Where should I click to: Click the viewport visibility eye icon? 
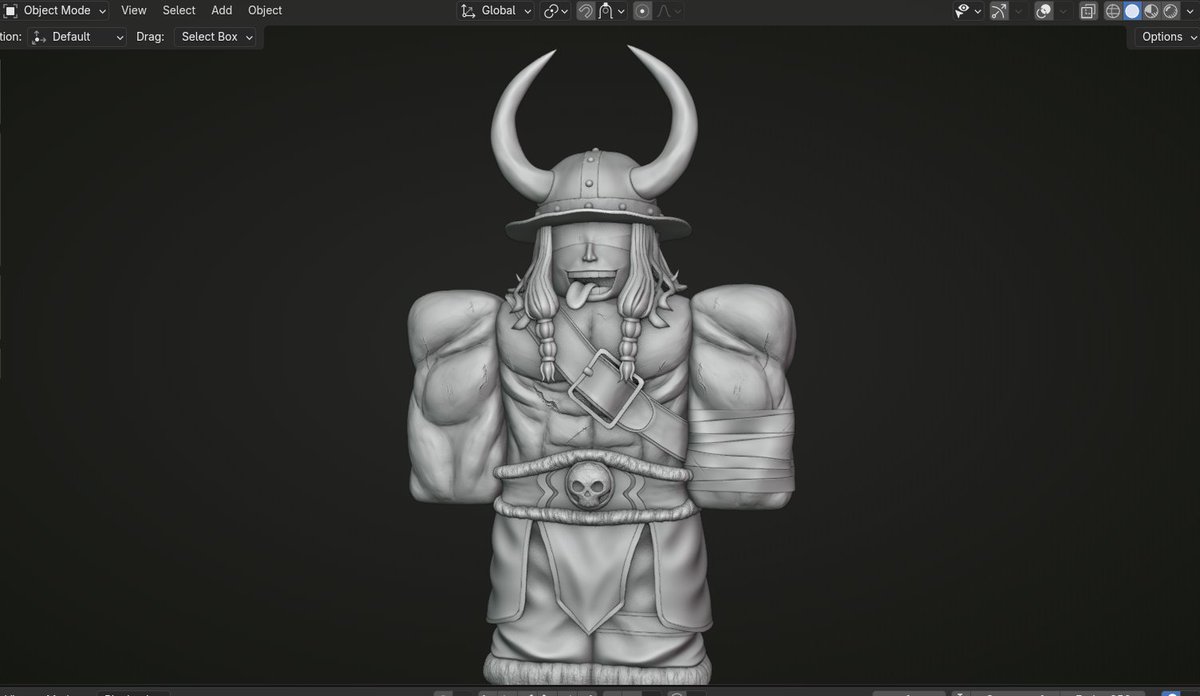(968, 11)
